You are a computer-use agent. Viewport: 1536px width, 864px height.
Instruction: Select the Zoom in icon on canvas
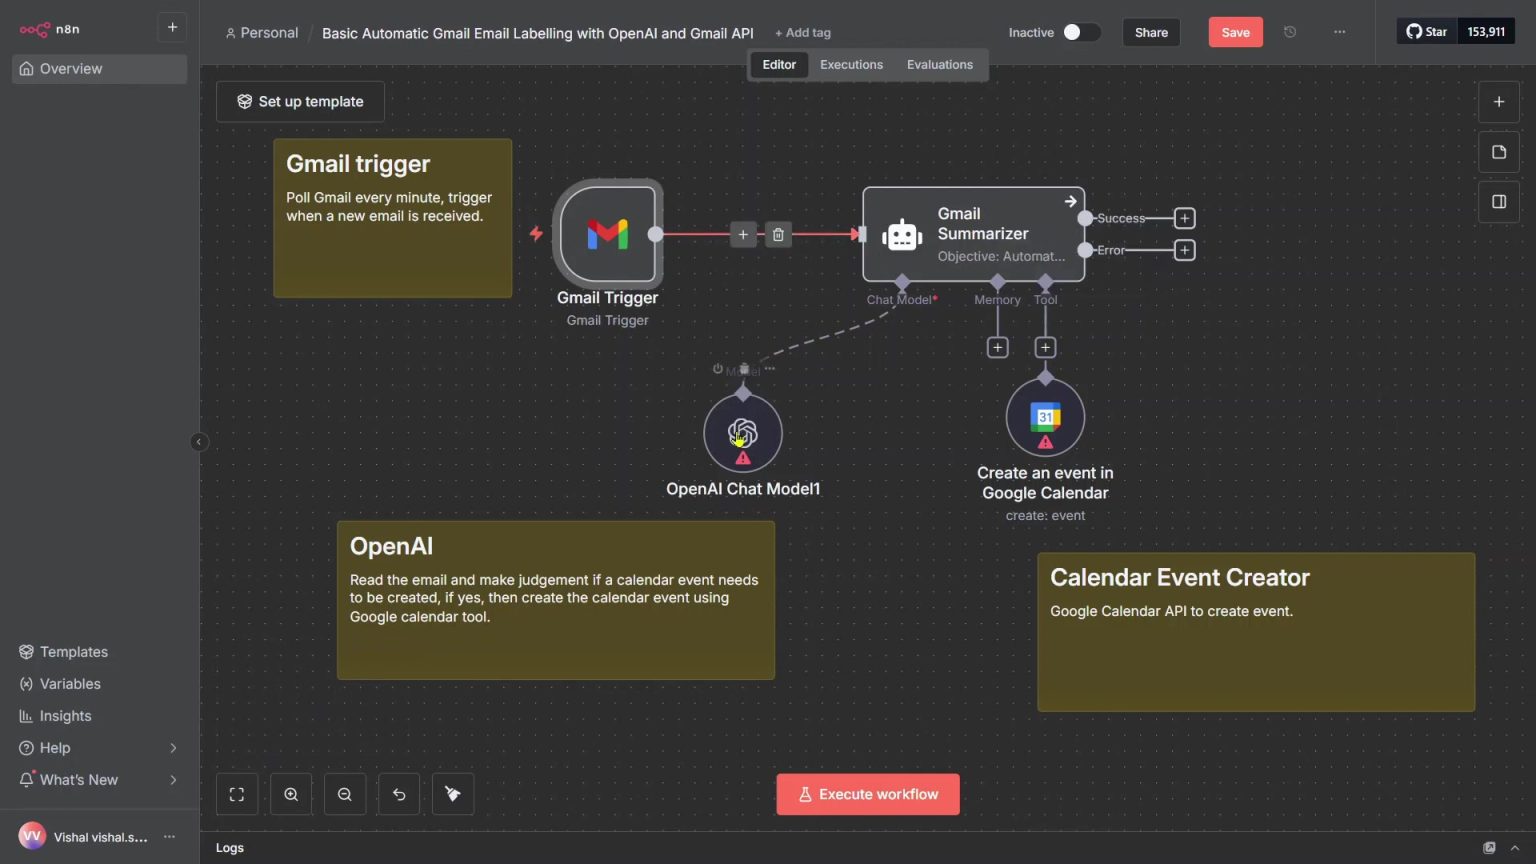(x=290, y=793)
